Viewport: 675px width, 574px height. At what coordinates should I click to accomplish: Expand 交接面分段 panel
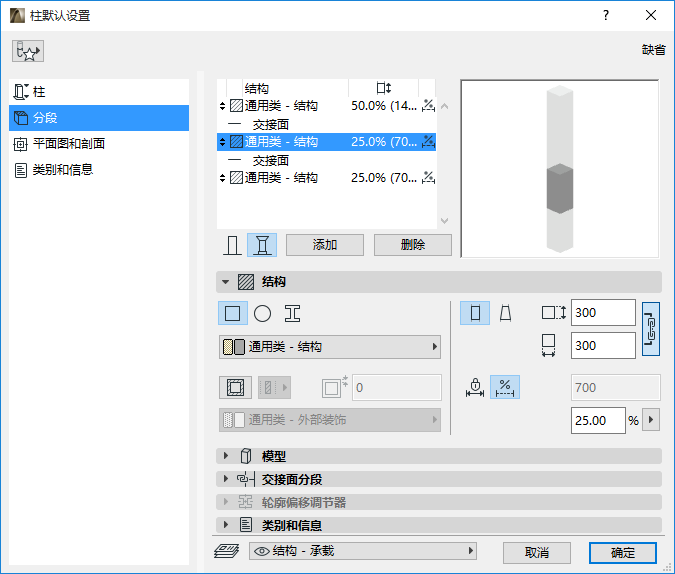point(439,479)
